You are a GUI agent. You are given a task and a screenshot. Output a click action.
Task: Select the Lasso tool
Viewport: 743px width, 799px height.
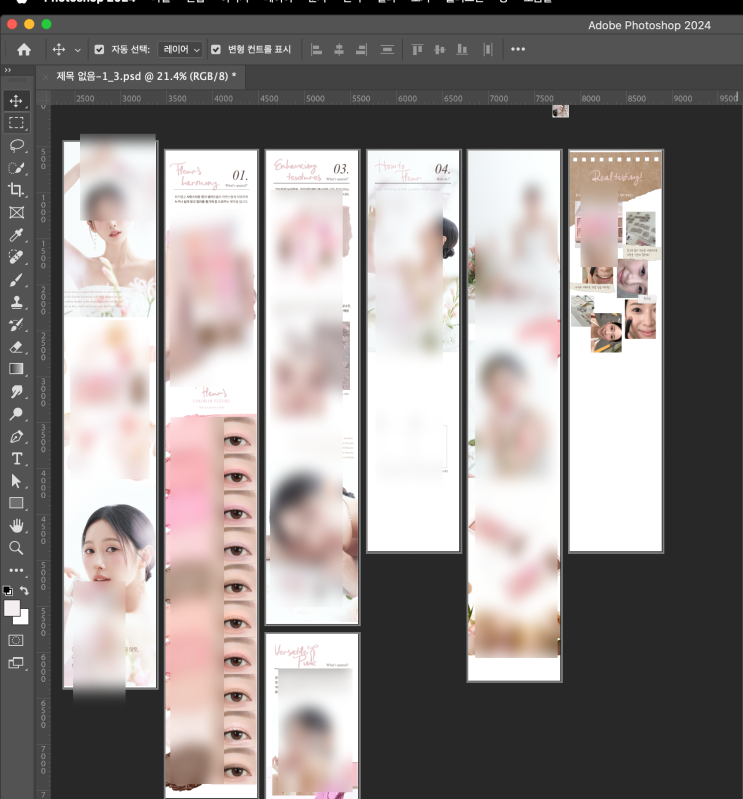coord(16,146)
